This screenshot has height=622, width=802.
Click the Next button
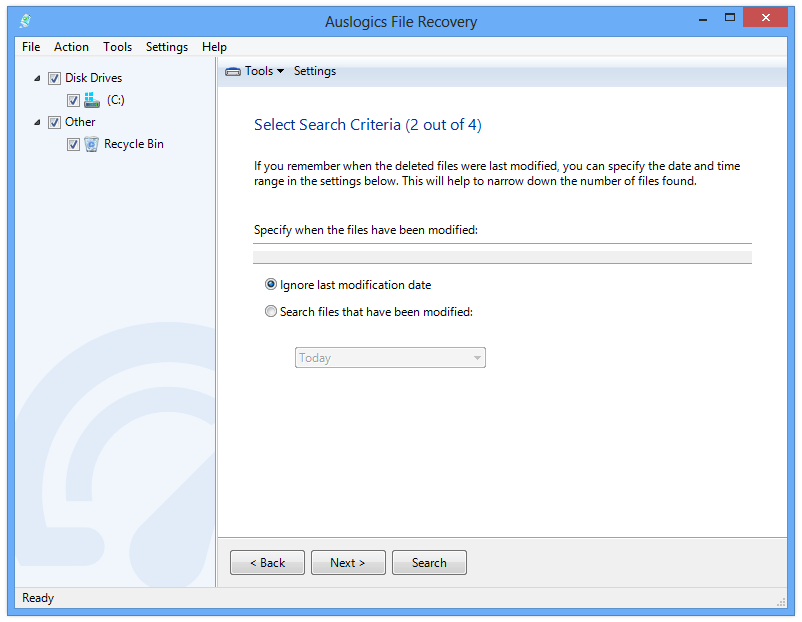click(348, 562)
